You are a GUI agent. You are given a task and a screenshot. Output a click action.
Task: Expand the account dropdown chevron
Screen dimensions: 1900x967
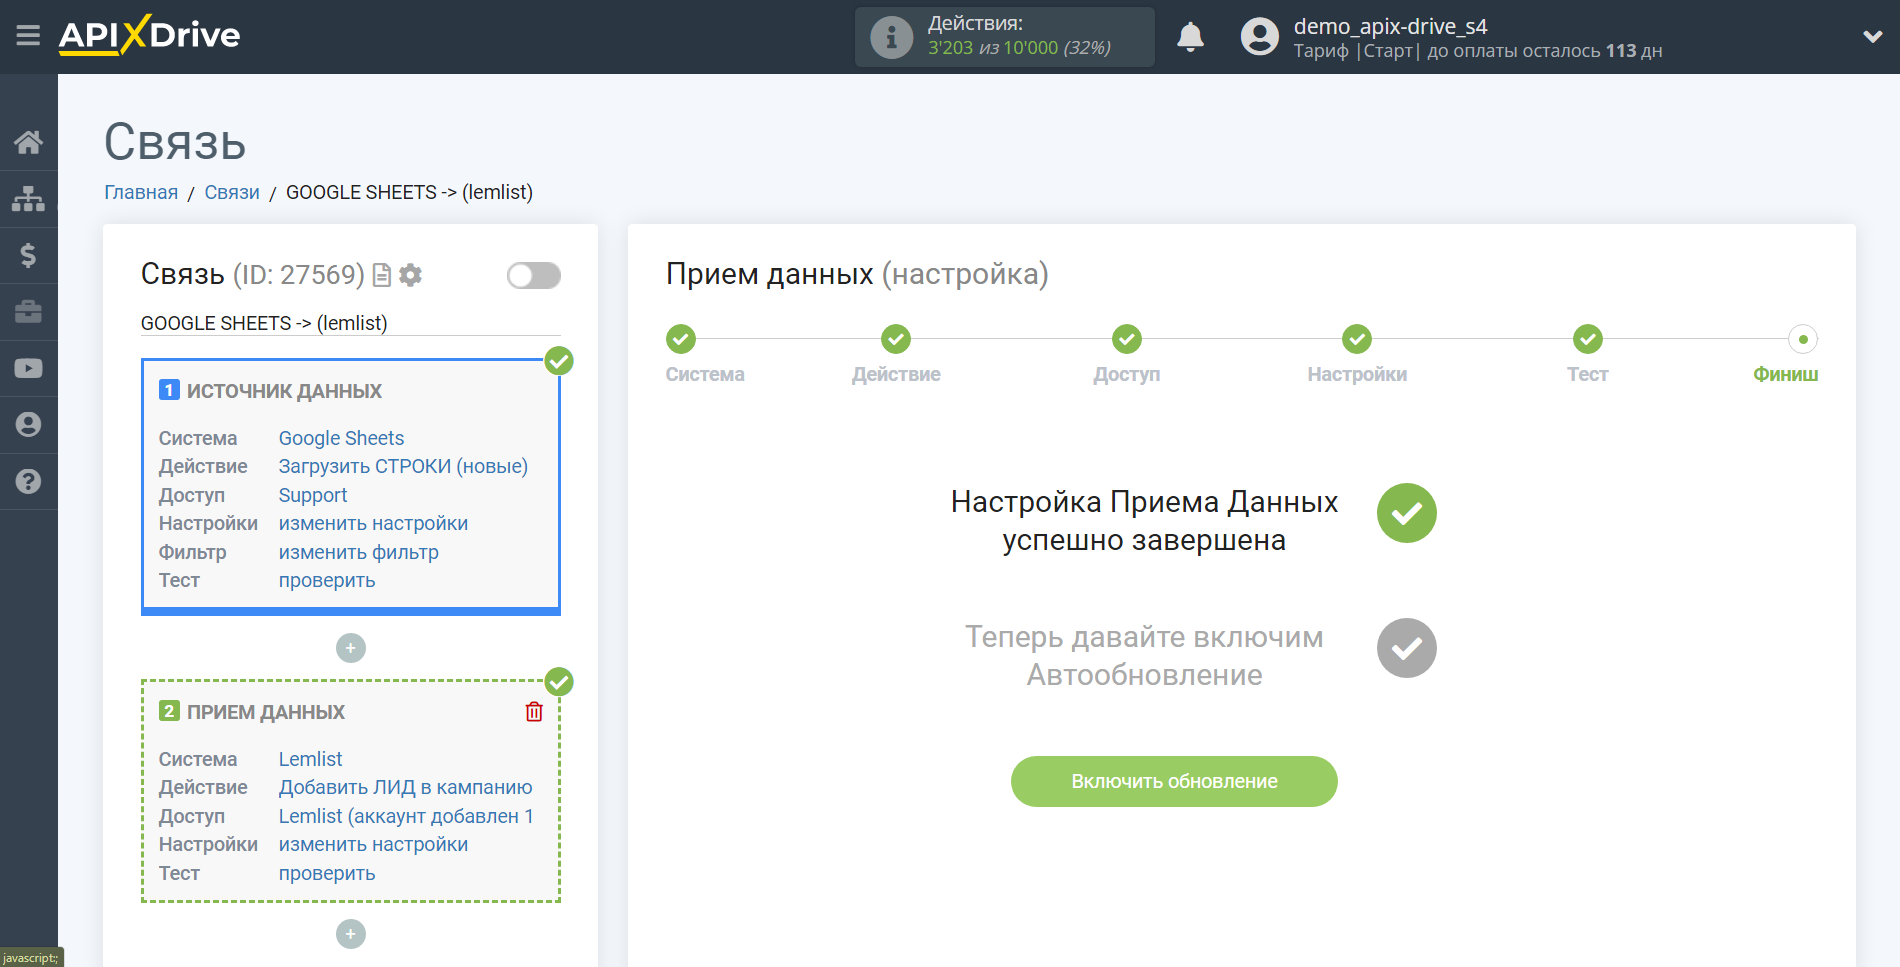(x=1872, y=37)
